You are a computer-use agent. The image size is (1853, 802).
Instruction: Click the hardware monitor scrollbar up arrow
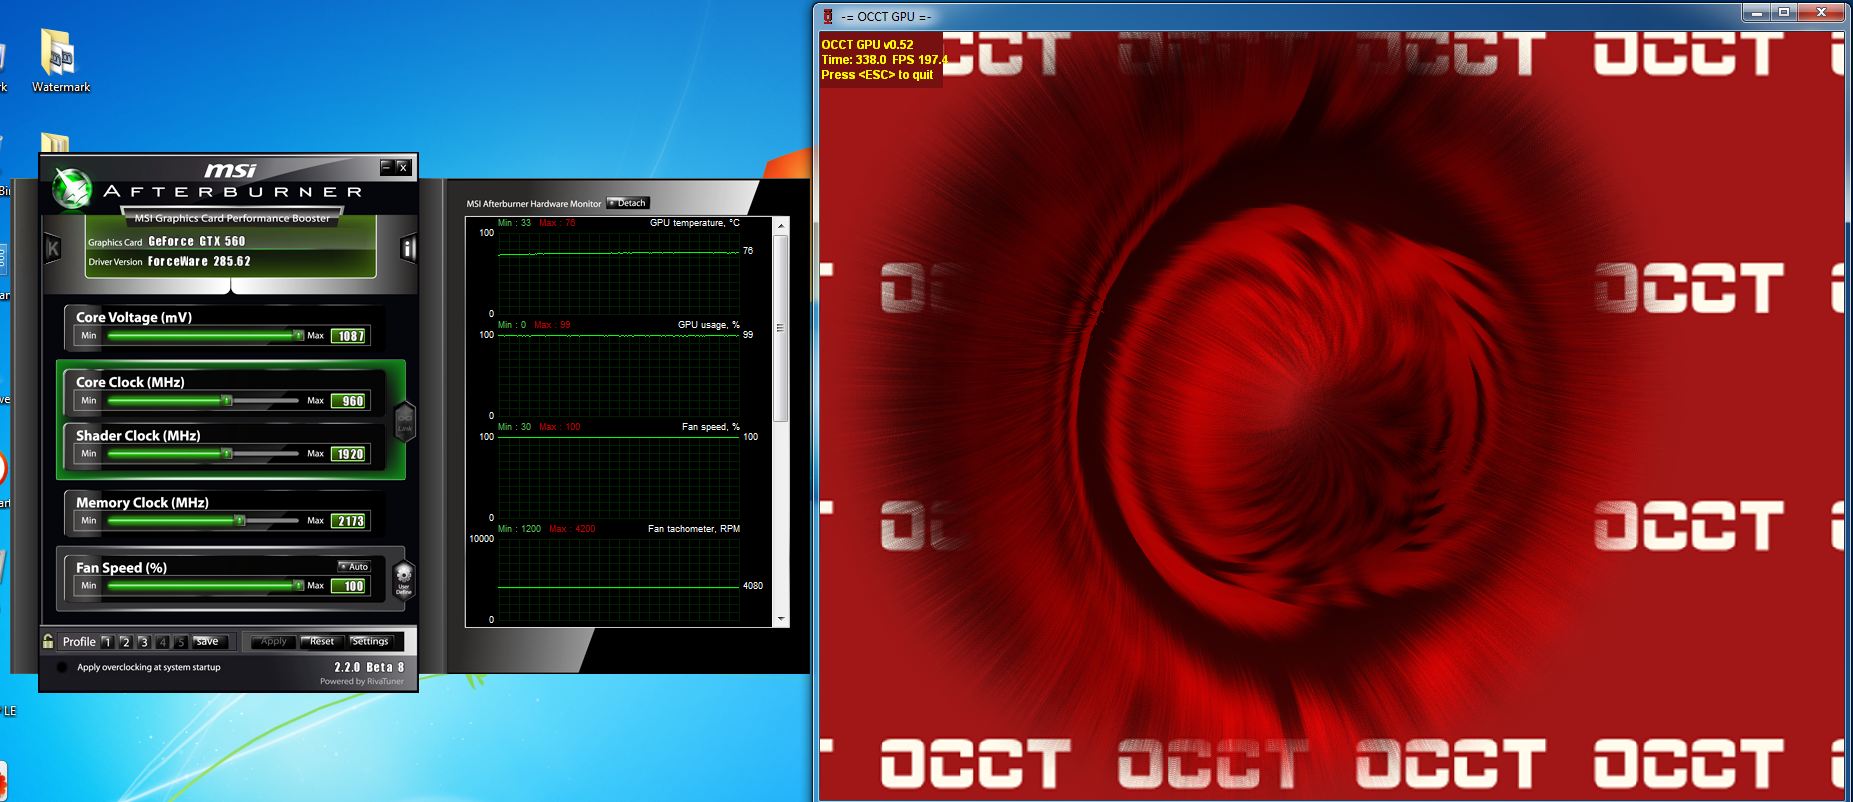(x=781, y=226)
